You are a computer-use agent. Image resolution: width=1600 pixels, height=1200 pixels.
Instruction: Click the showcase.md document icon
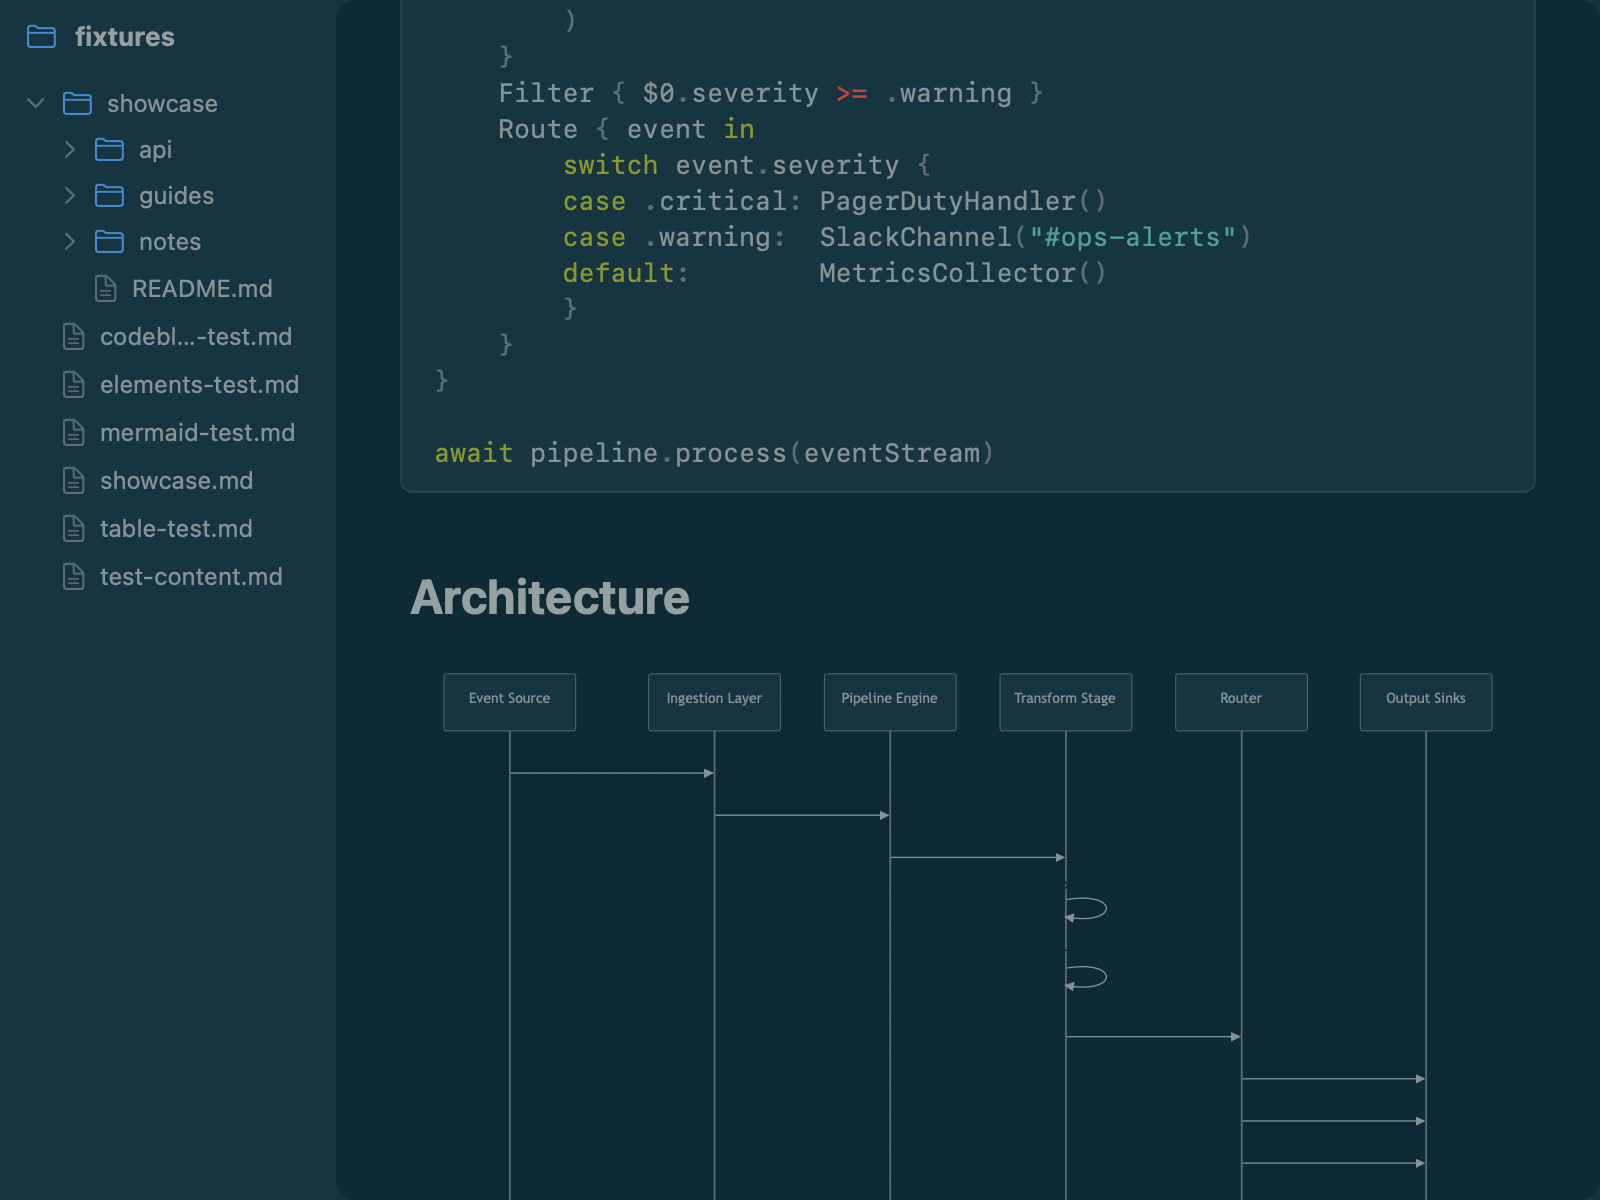(74, 481)
